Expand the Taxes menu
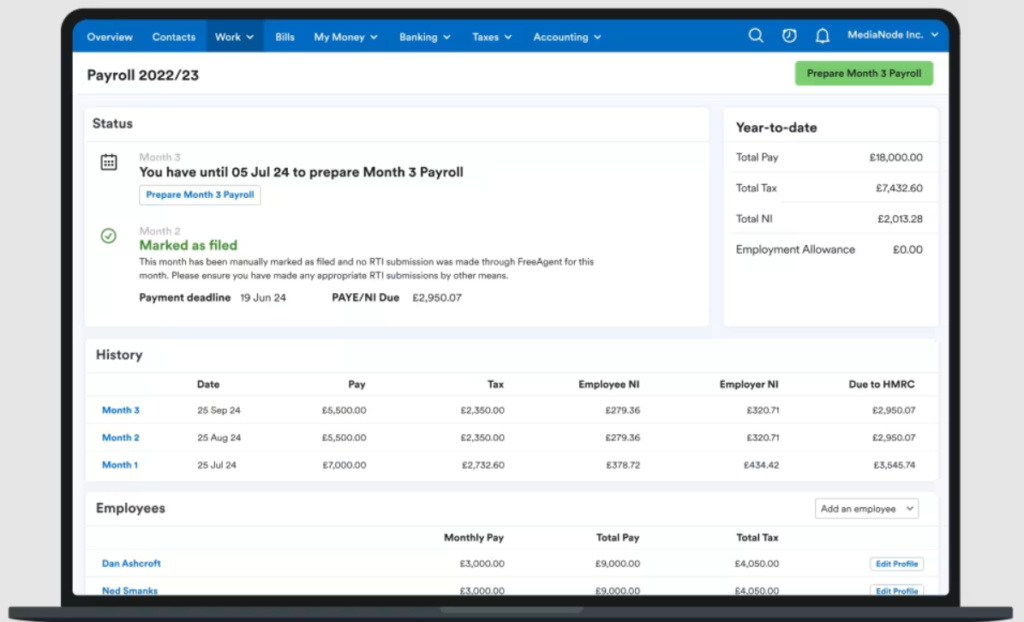The width and height of the screenshot is (1024, 622). pos(491,36)
